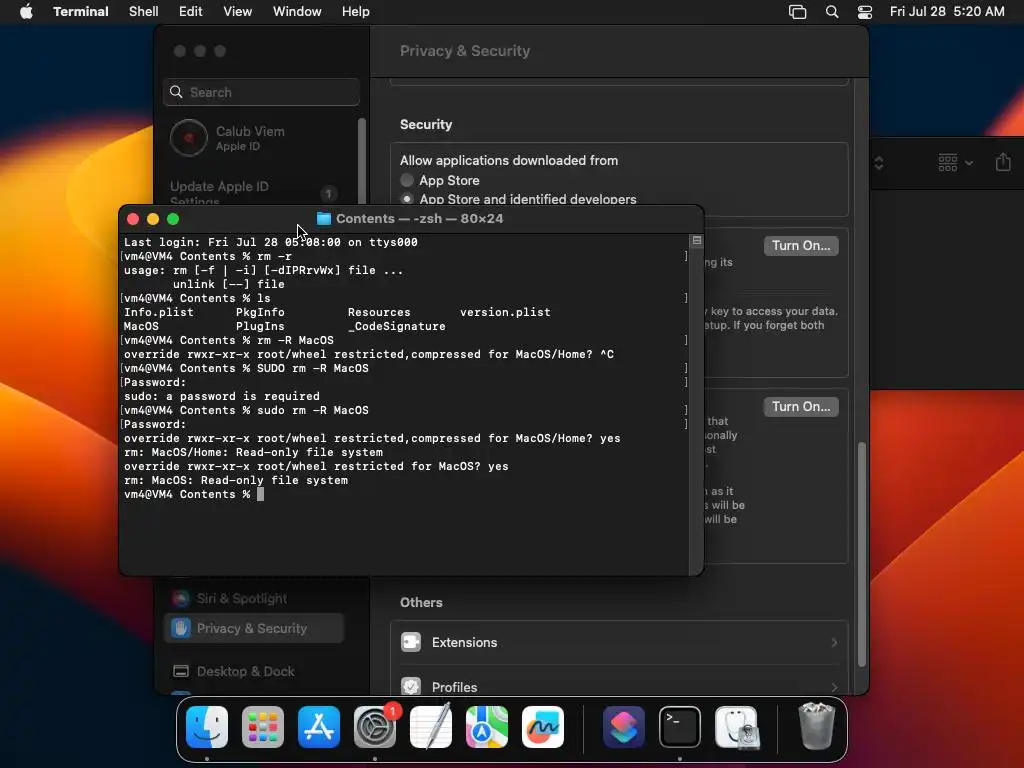The image size is (1024, 768).
Task: Open the Apple menu
Action: [26, 12]
